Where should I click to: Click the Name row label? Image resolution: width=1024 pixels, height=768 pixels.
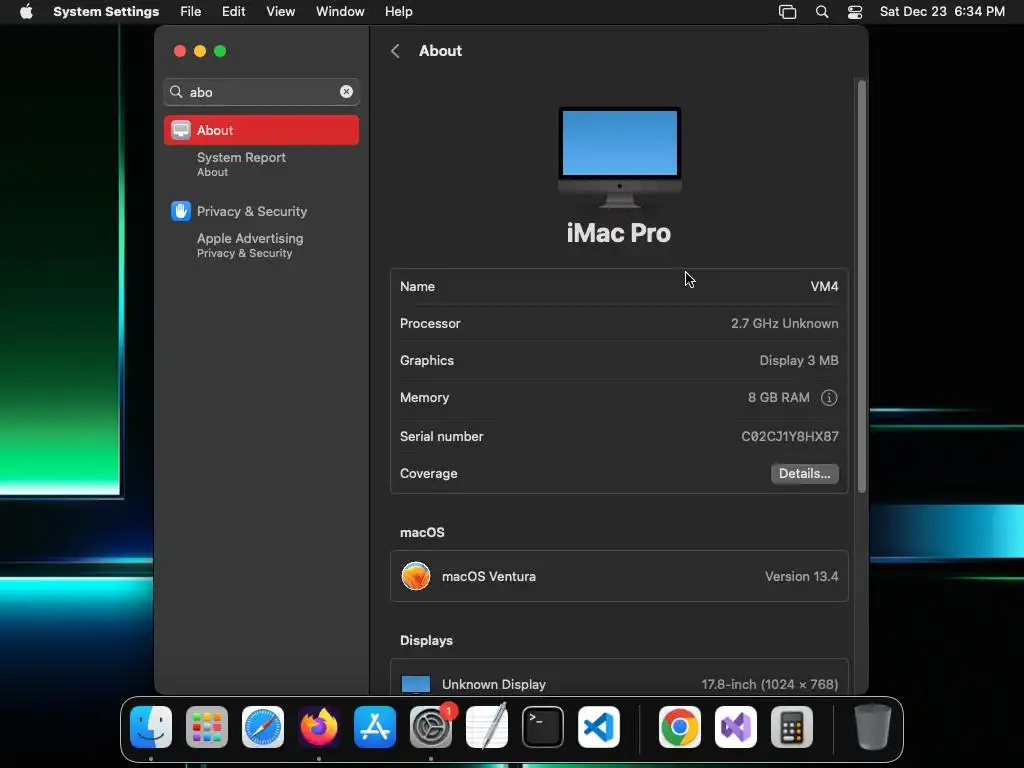[x=417, y=286]
